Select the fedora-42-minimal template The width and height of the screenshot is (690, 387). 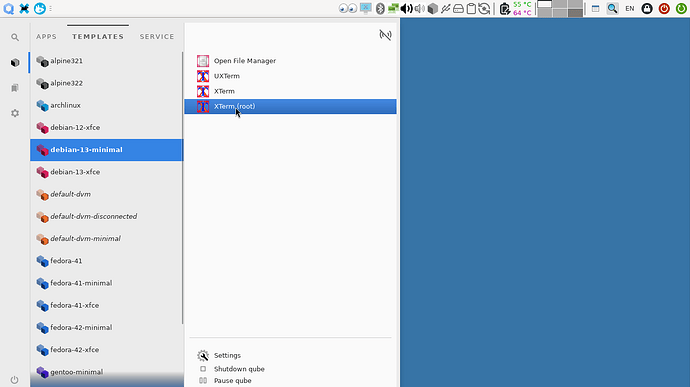(x=106, y=328)
